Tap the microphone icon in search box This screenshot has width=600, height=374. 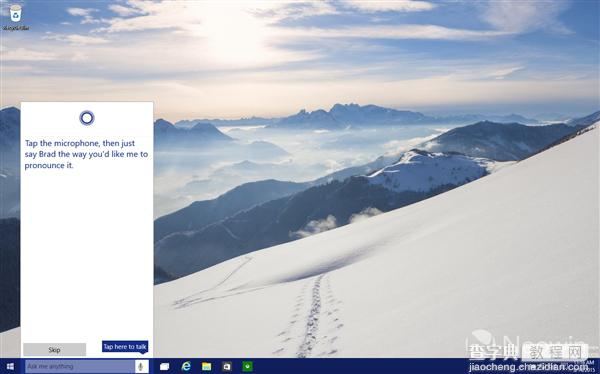141,366
